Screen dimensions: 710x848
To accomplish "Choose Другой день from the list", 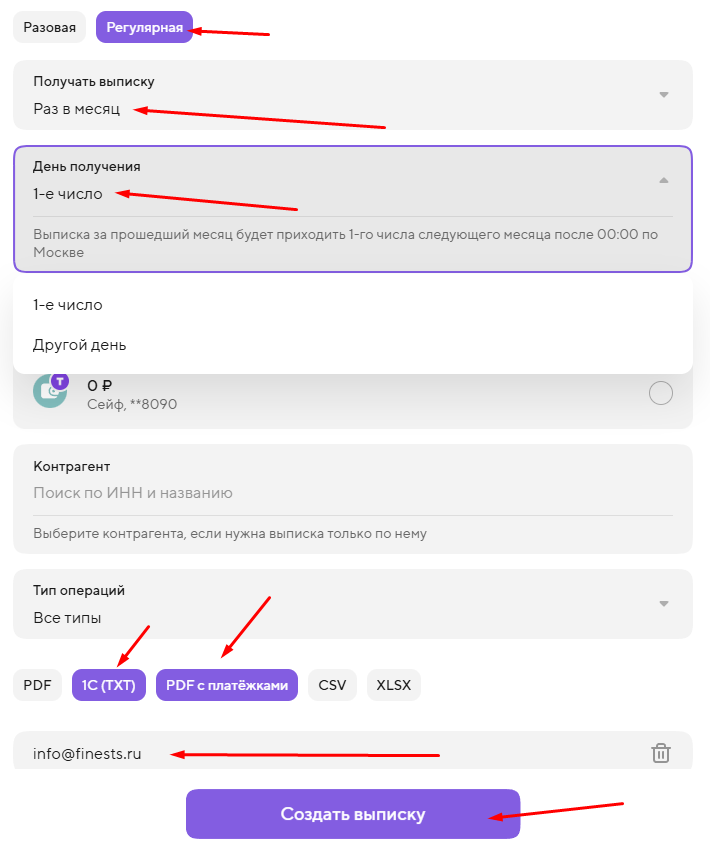I will 80,345.
